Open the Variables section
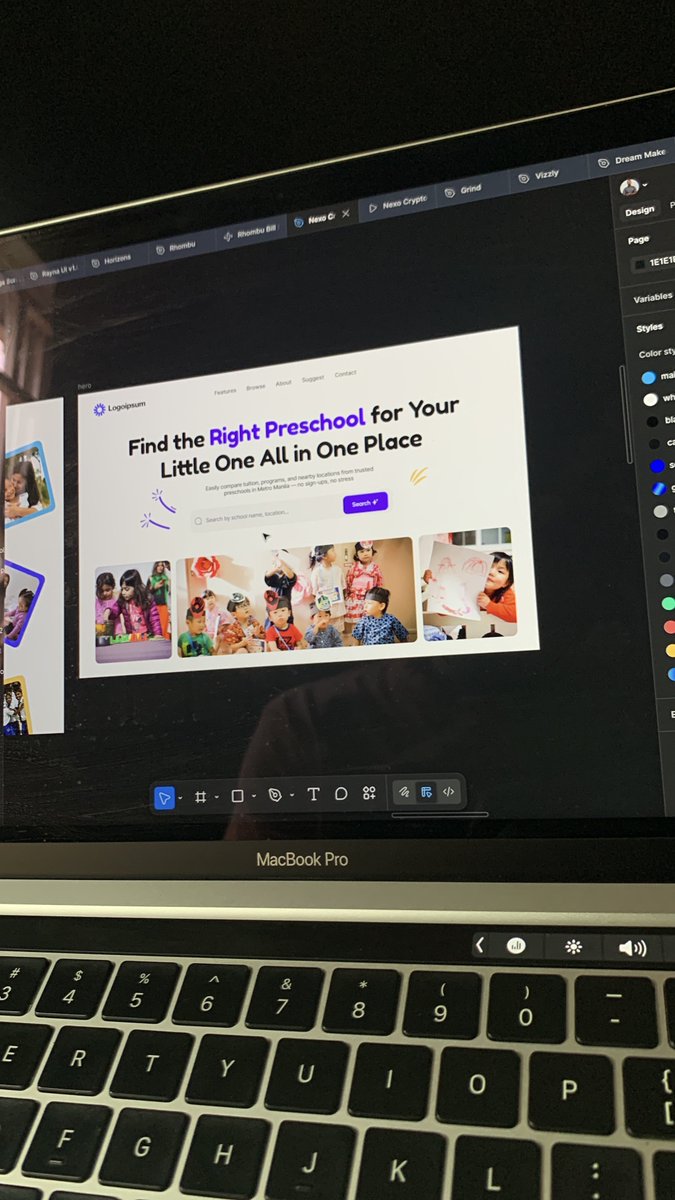The image size is (675, 1200). (653, 298)
